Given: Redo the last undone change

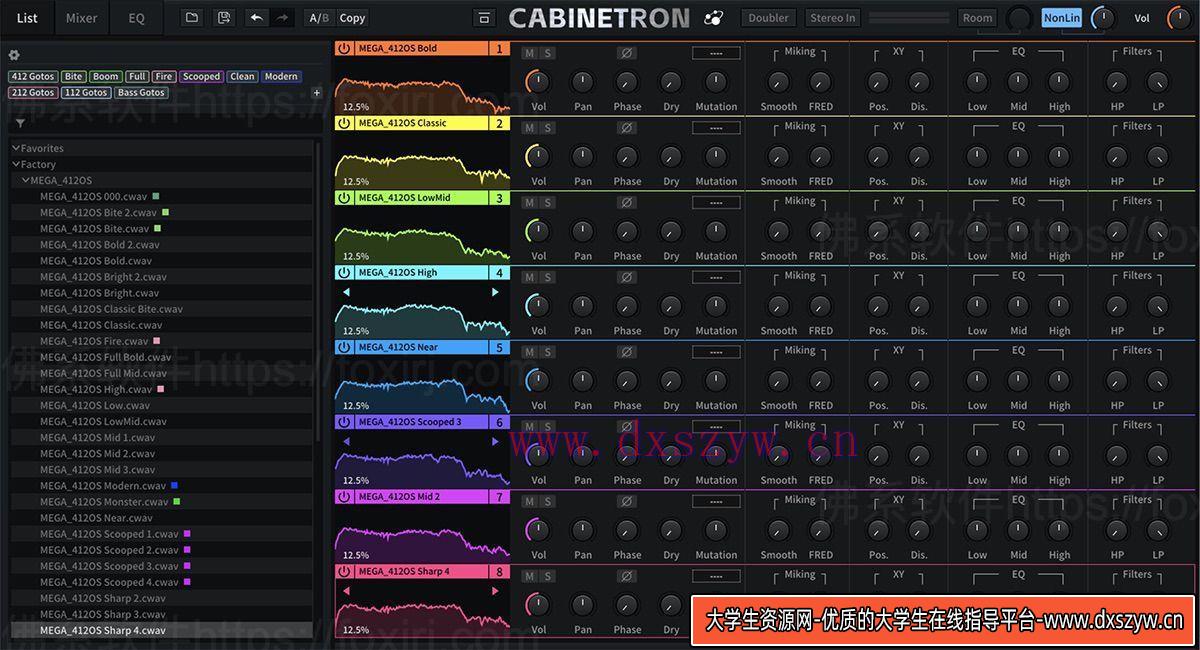Looking at the screenshot, I should point(282,18).
